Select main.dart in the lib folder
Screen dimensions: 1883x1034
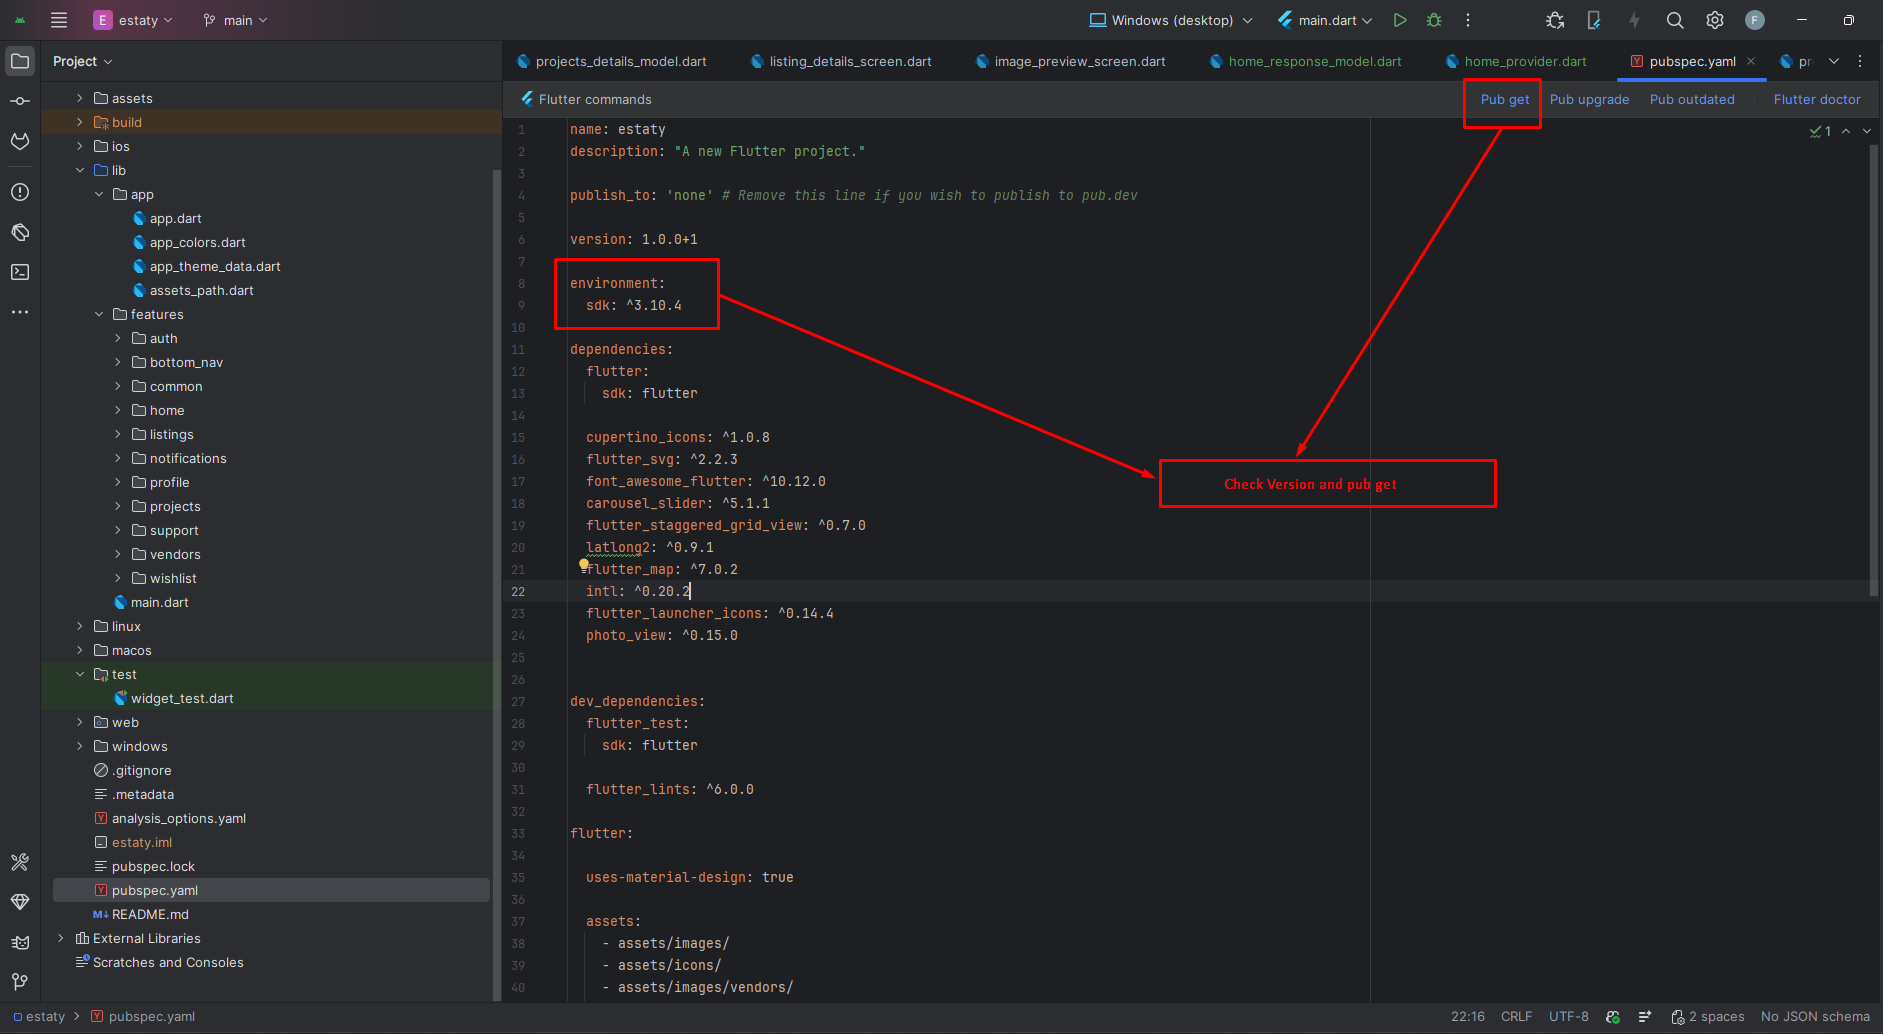pyautogui.click(x=159, y=602)
